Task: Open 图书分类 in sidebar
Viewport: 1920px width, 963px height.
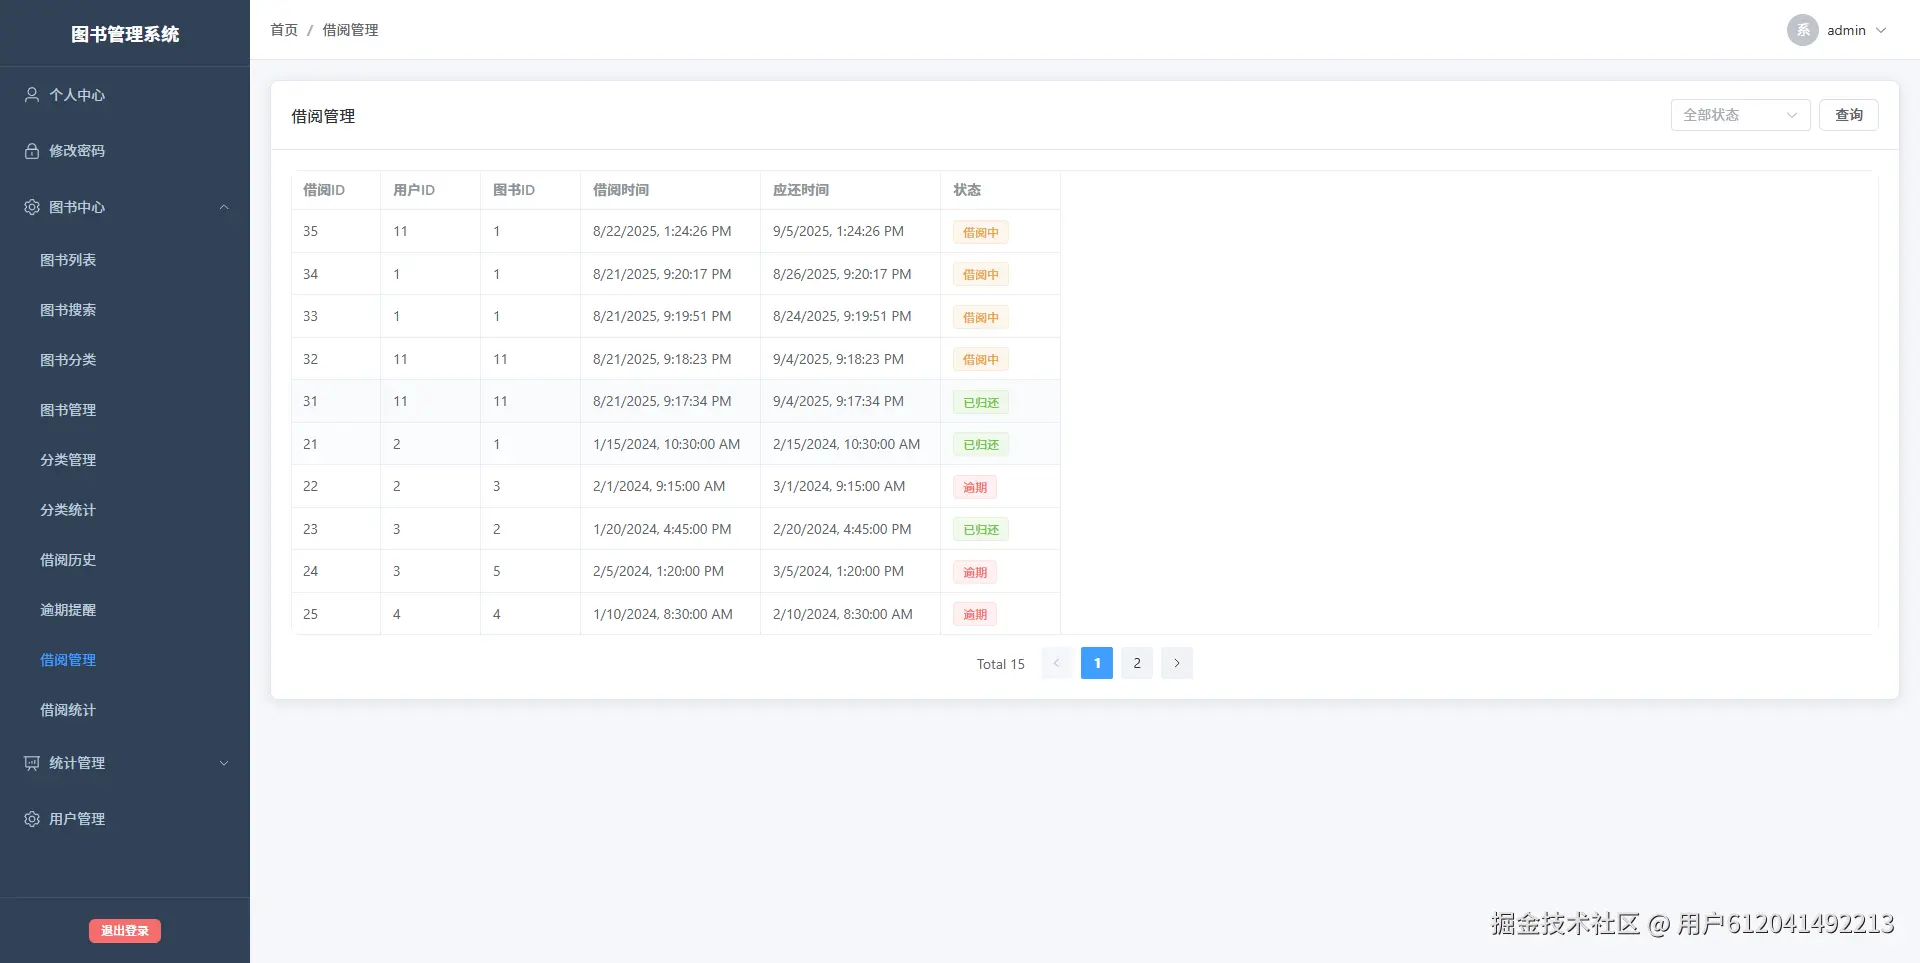Action: 125,360
